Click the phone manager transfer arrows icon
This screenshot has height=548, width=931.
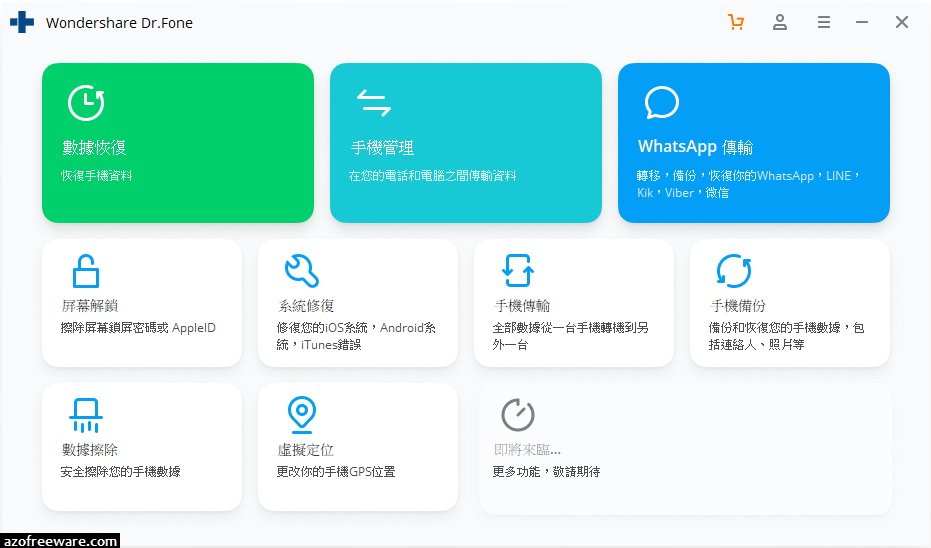point(374,103)
